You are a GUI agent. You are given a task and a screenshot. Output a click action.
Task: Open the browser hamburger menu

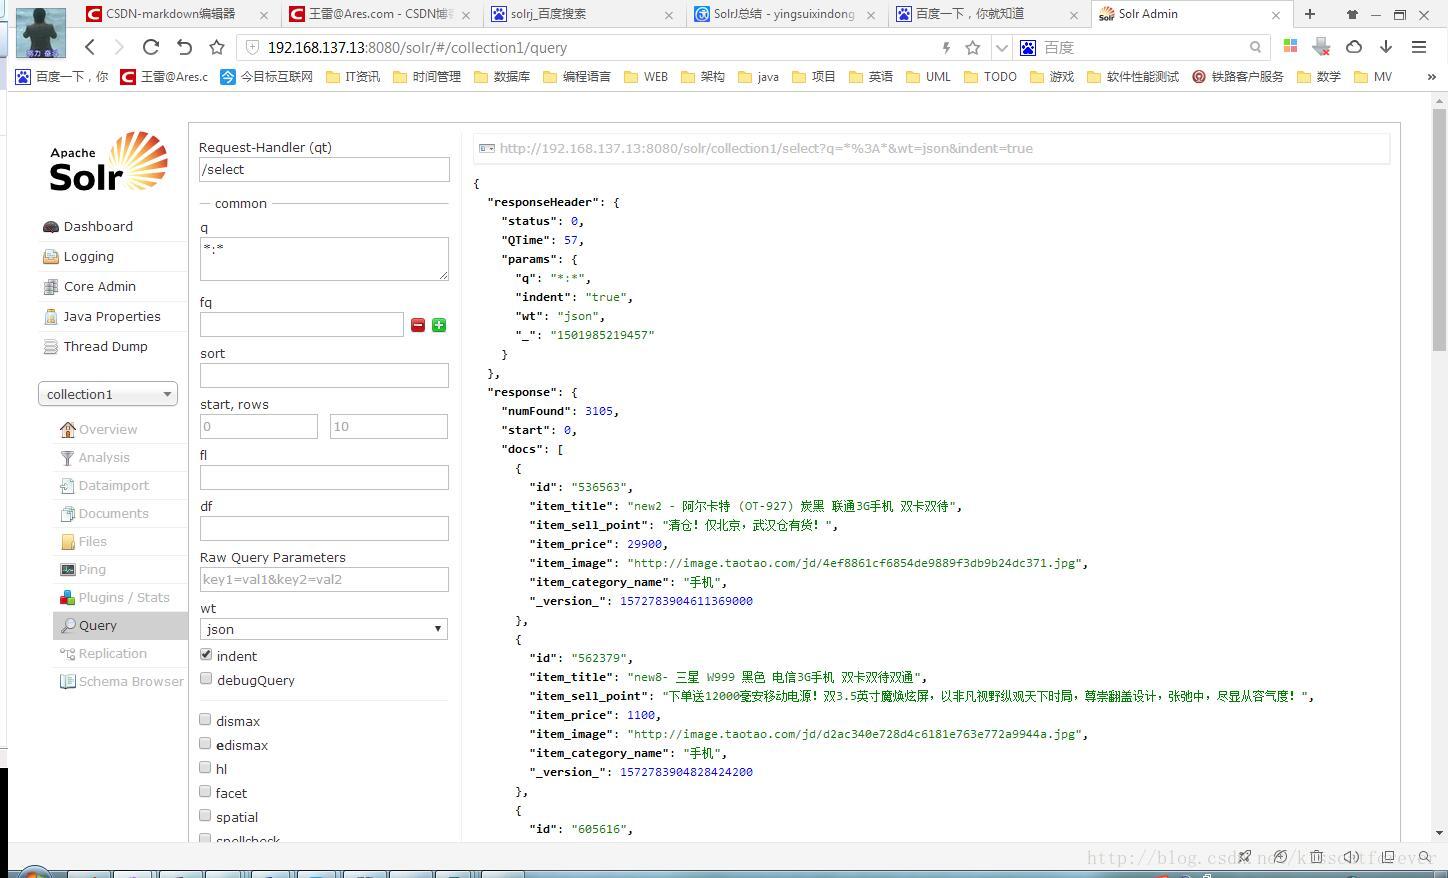[x=1419, y=47]
